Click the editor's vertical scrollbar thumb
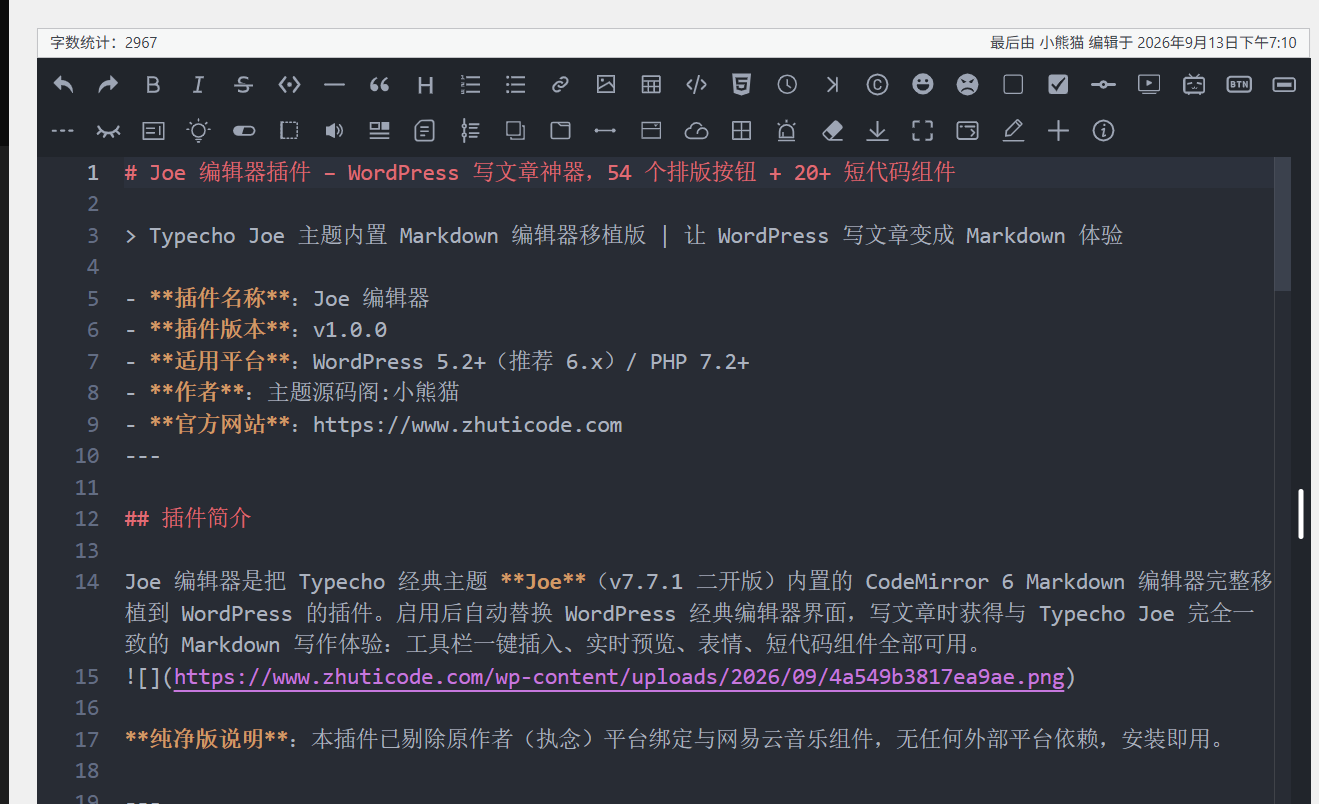Viewport: 1319px width, 804px height. (1283, 224)
